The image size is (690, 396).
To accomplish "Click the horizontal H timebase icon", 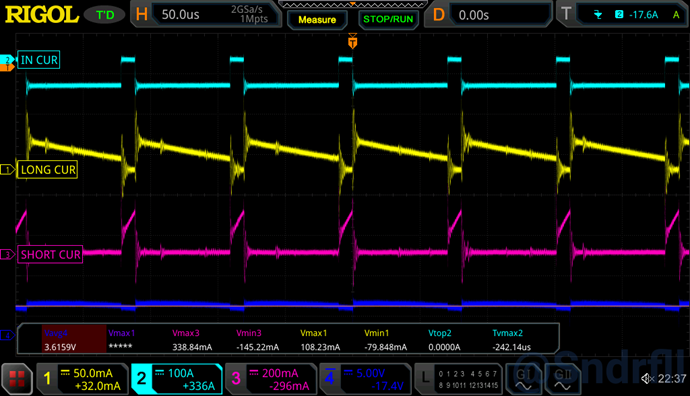I will click(142, 15).
